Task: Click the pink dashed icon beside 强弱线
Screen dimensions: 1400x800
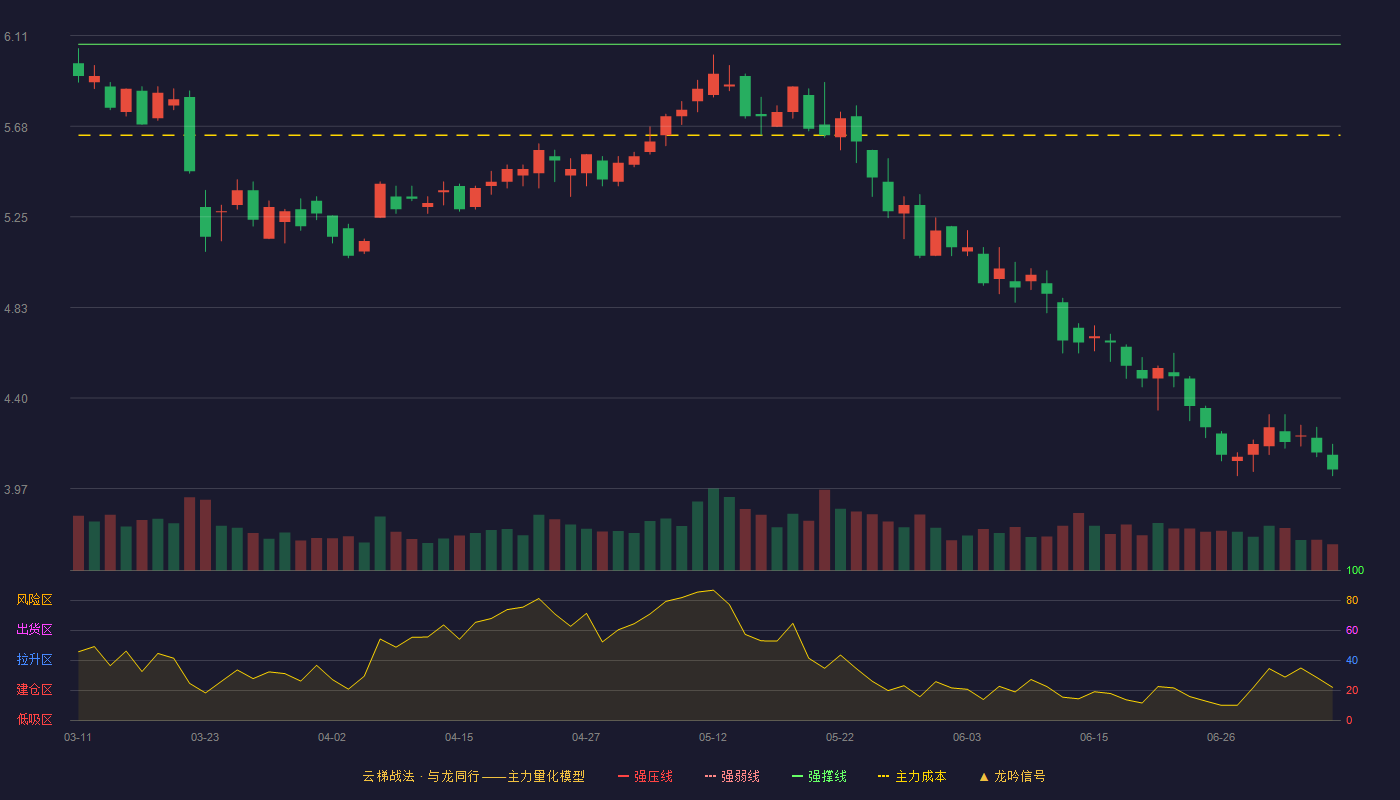Action: tap(710, 776)
